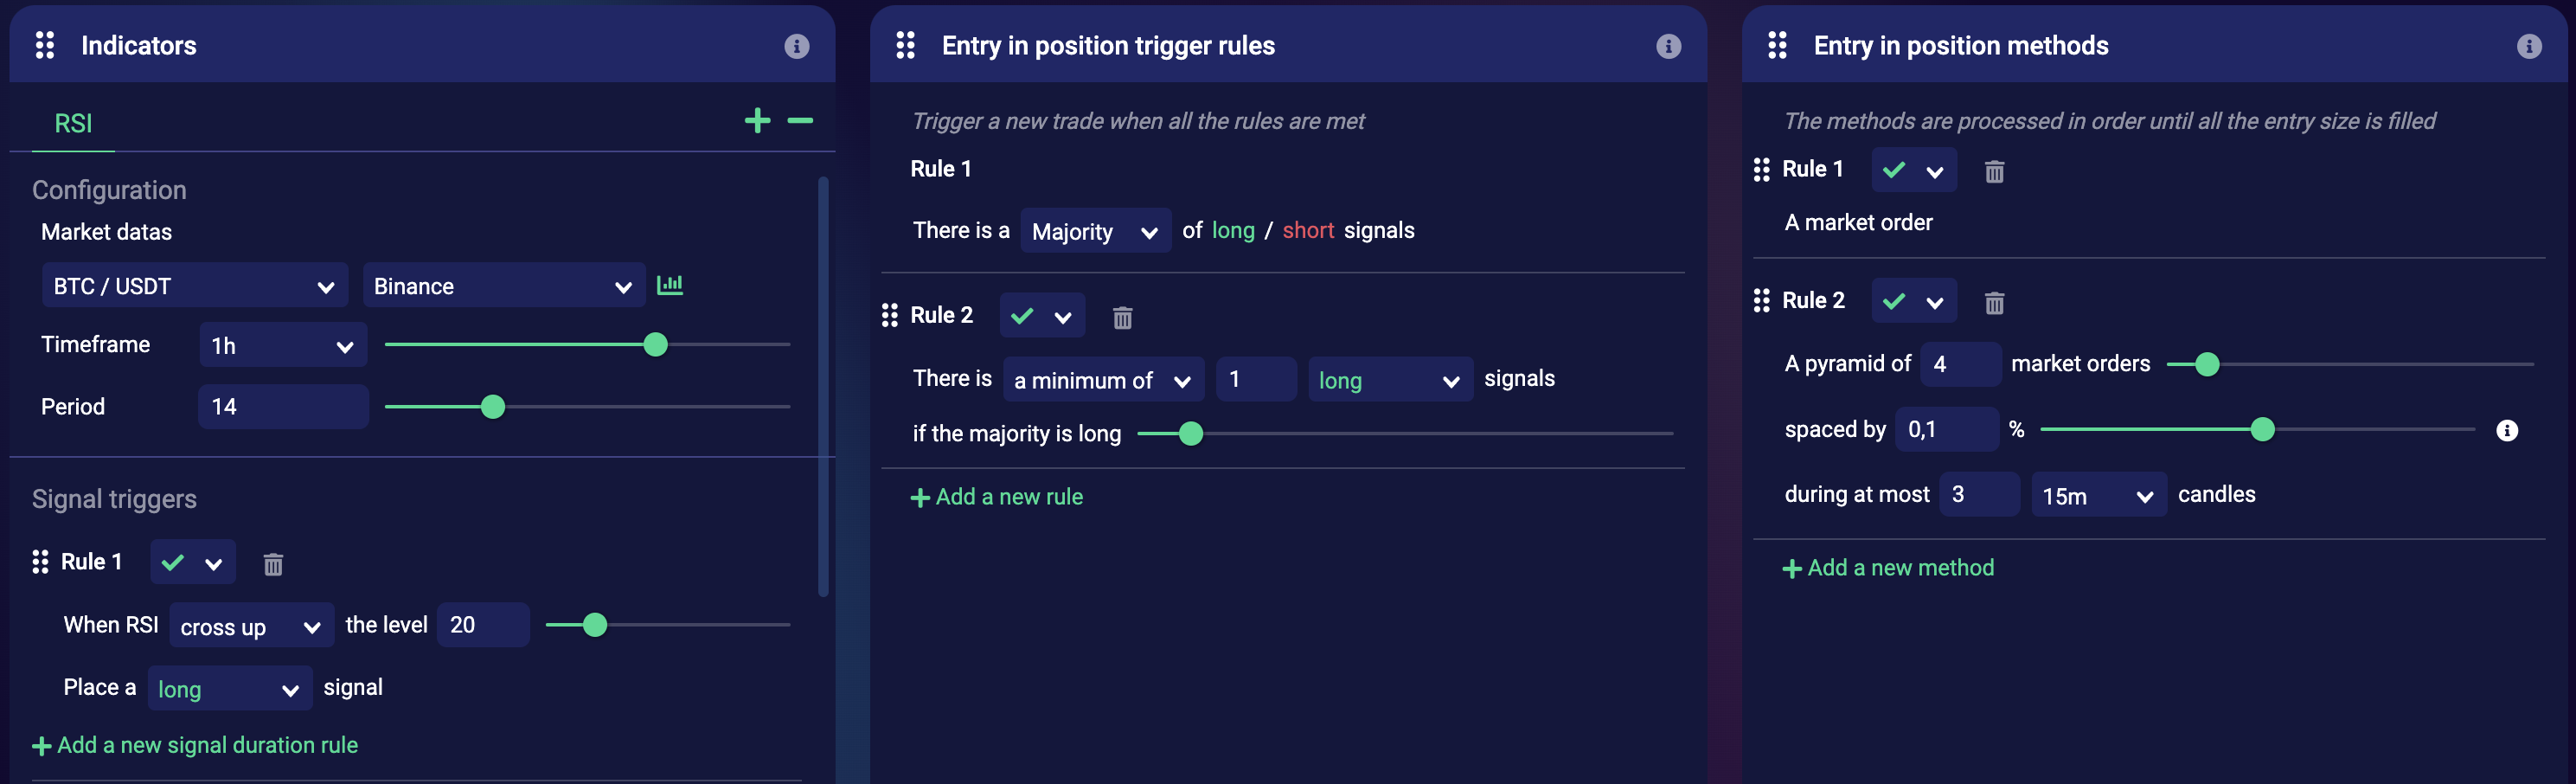Screen dimensions: 2576x784
Task: Open info for Entry in position methods
Action: point(2528,46)
